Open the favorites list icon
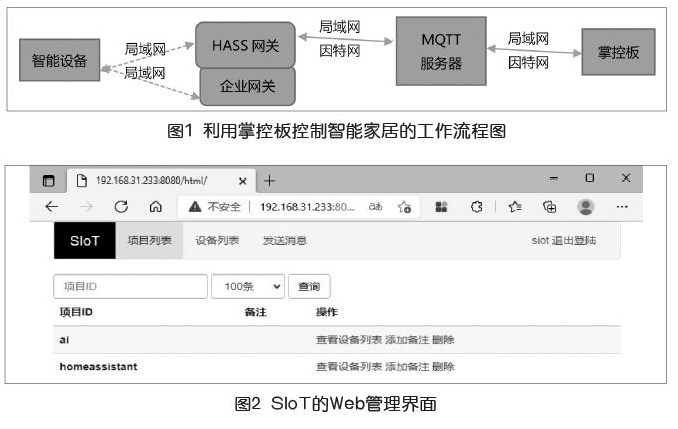678x429 pixels. (514, 207)
